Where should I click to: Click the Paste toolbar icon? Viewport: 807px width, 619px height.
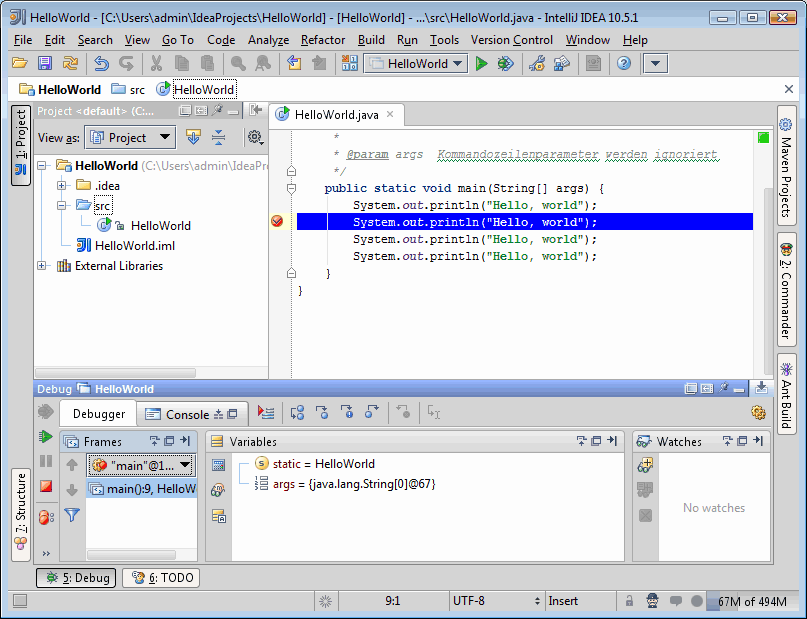pyautogui.click(x=207, y=63)
